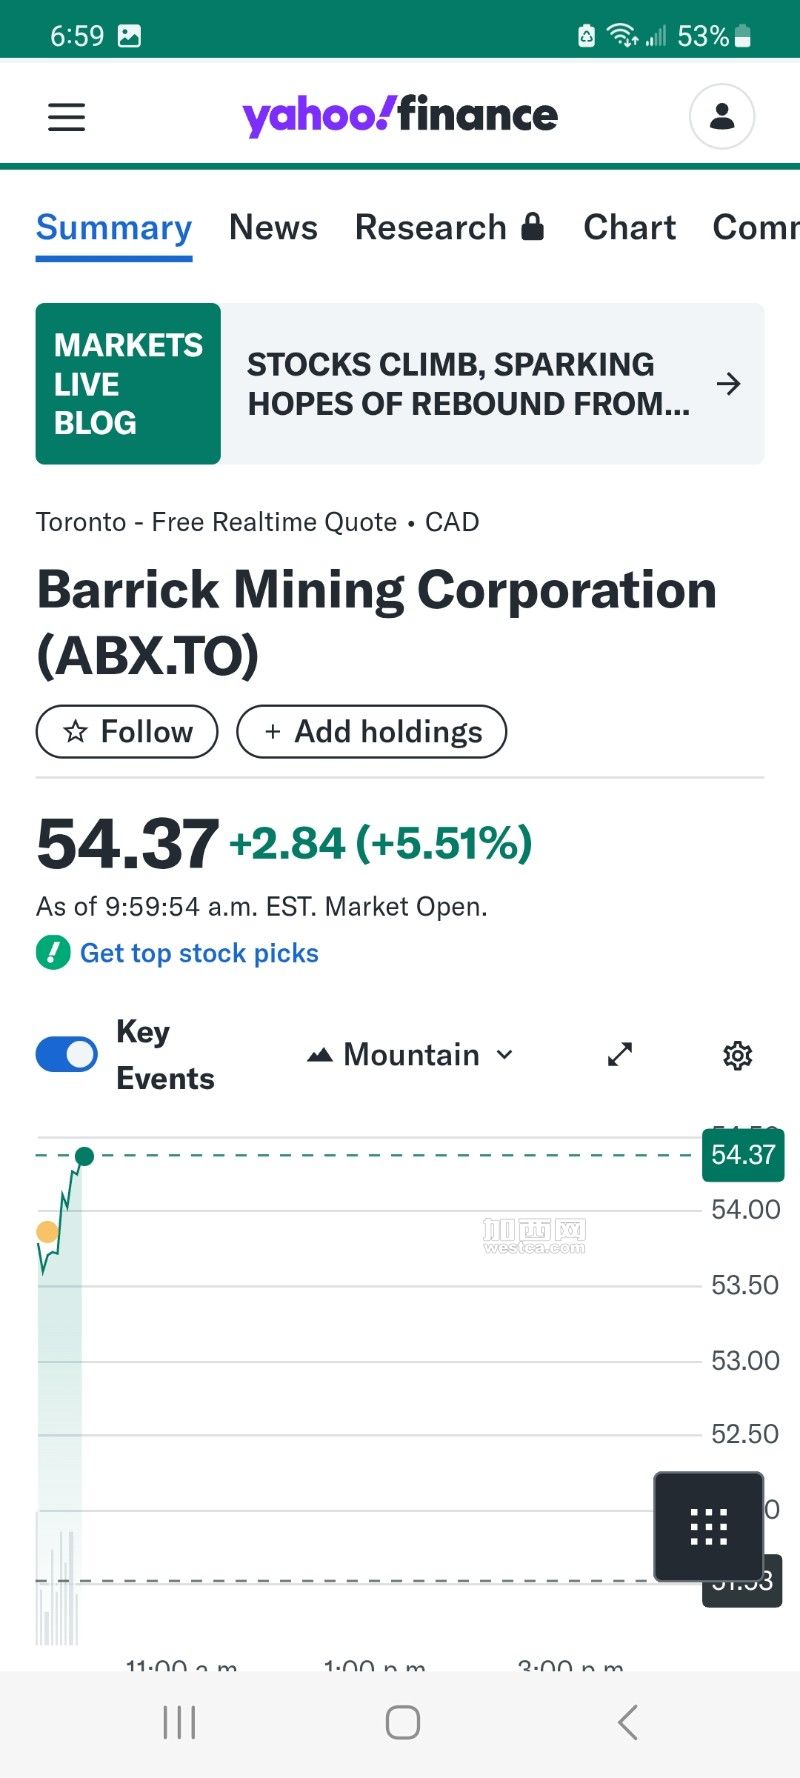The image size is (800, 1778).
Task: Open chart settings gear
Action: pos(737,1055)
